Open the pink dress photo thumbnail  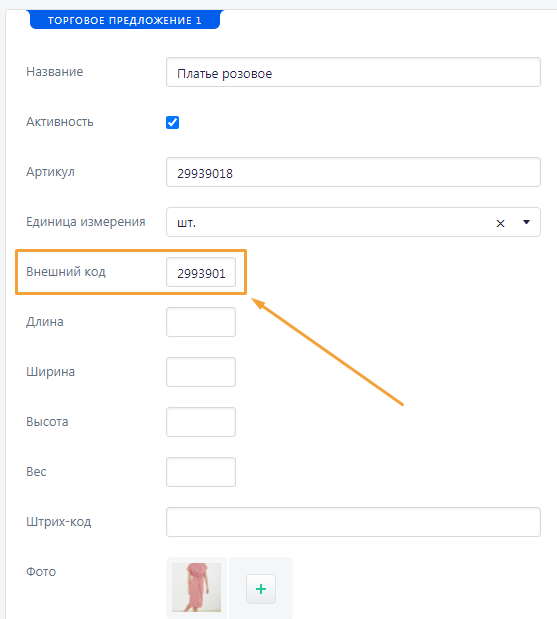point(197,587)
